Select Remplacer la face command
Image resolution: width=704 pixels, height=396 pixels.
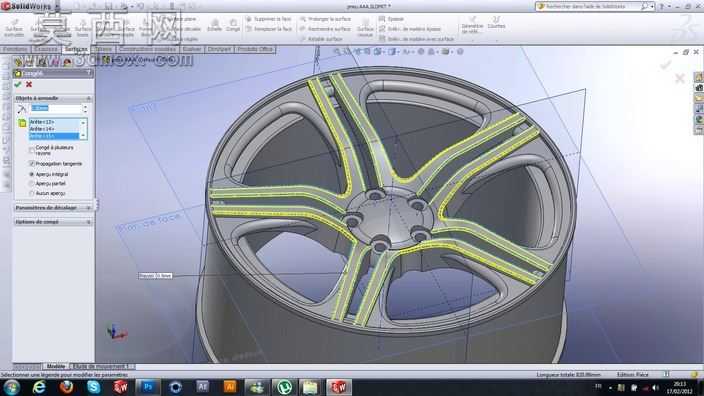pos(268,29)
